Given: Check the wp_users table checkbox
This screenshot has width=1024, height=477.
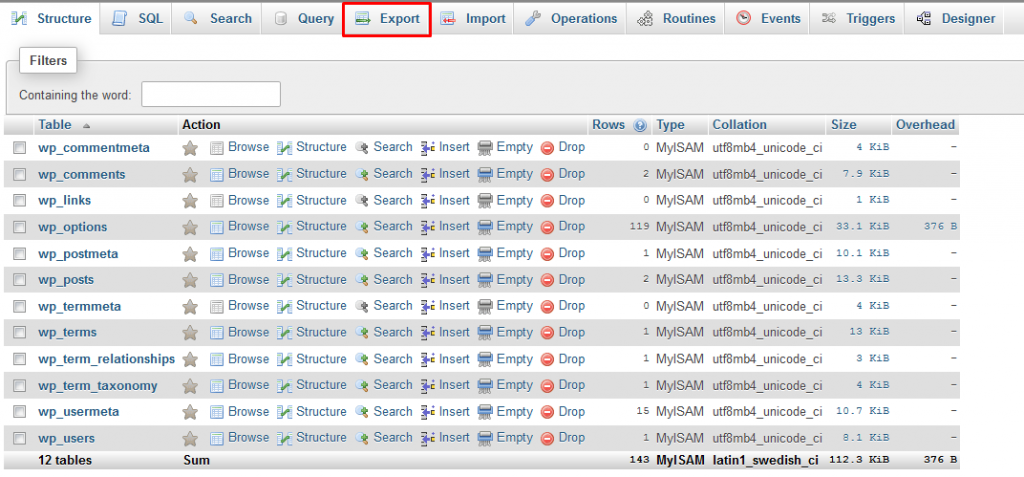Looking at the screenshot, I should pos(20,438).
